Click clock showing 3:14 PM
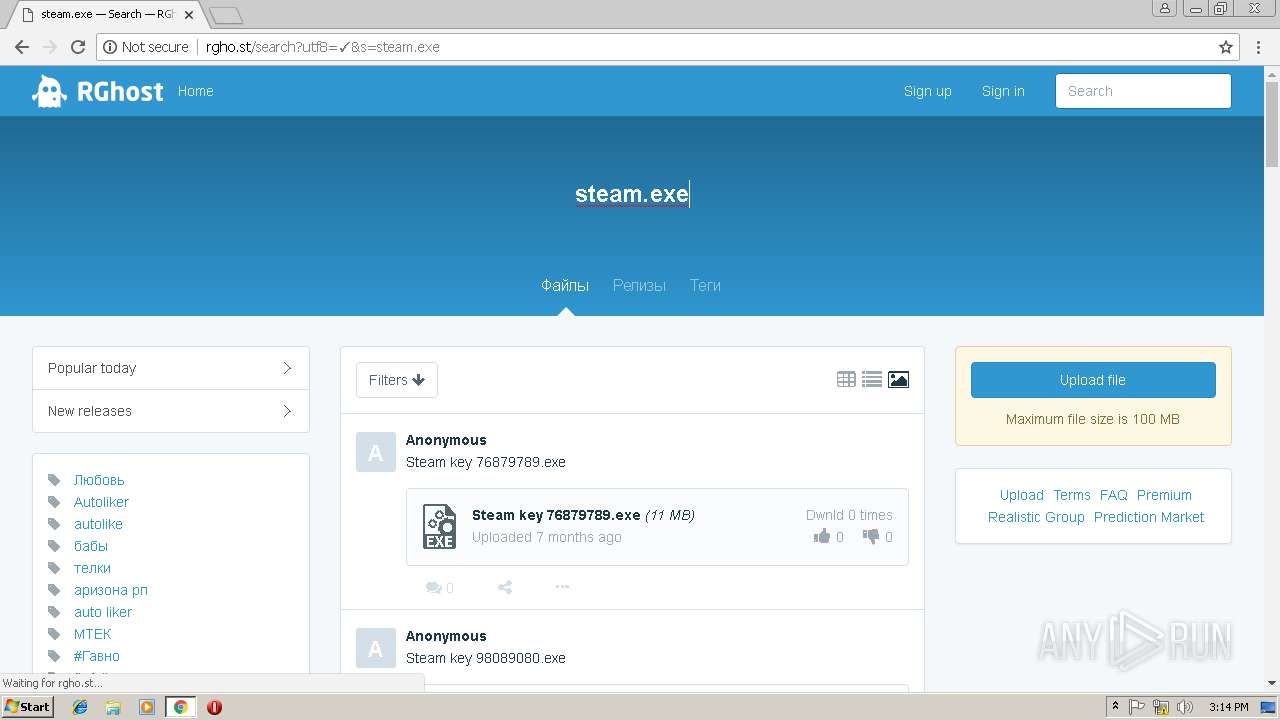1280x720 pixels. tap(1228, 707)
